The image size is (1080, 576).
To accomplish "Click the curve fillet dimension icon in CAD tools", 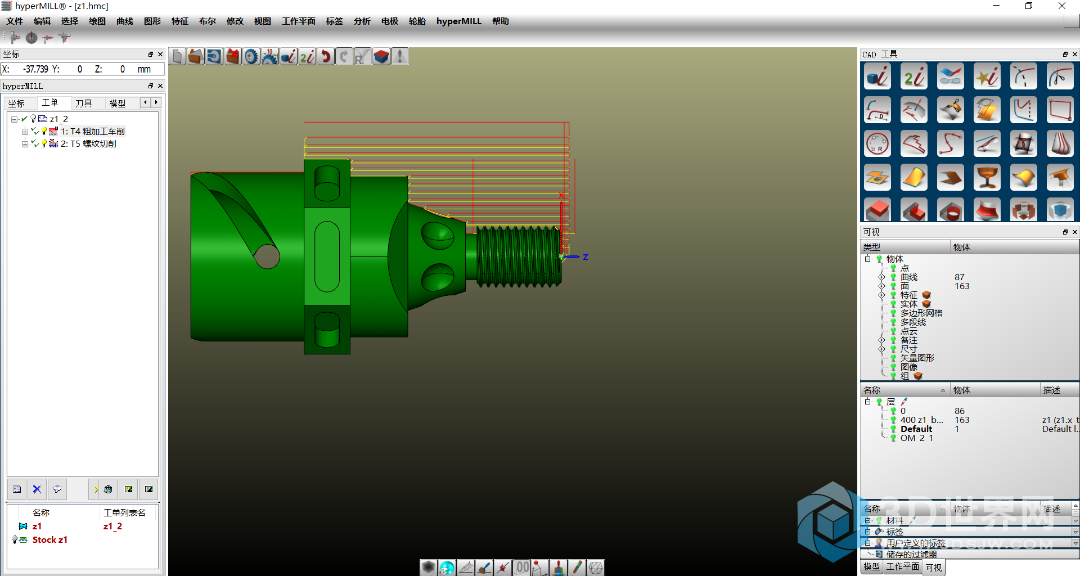I will coord(878,110).
